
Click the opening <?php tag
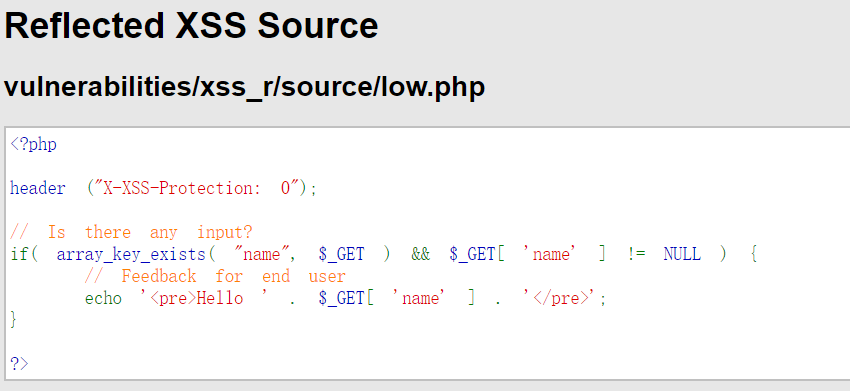click(x=34, y=145)
